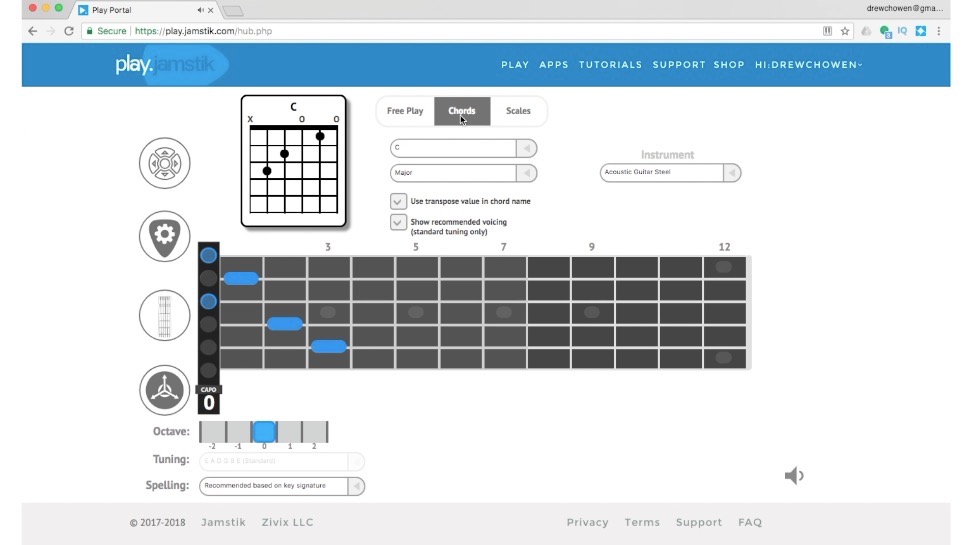Screen dimensions: 972x545
Task: Select the fretboard view circle icon
Action: pos(164,314)
